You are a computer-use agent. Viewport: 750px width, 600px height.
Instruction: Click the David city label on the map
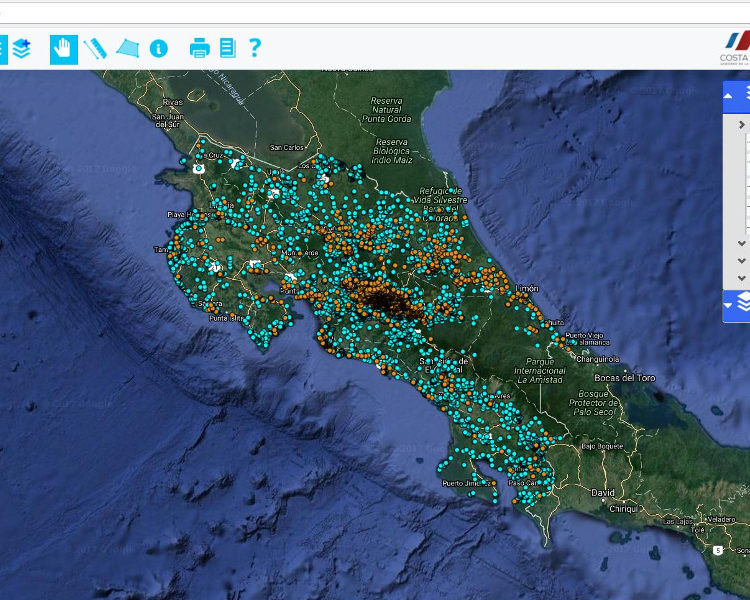tap(602, 493)
